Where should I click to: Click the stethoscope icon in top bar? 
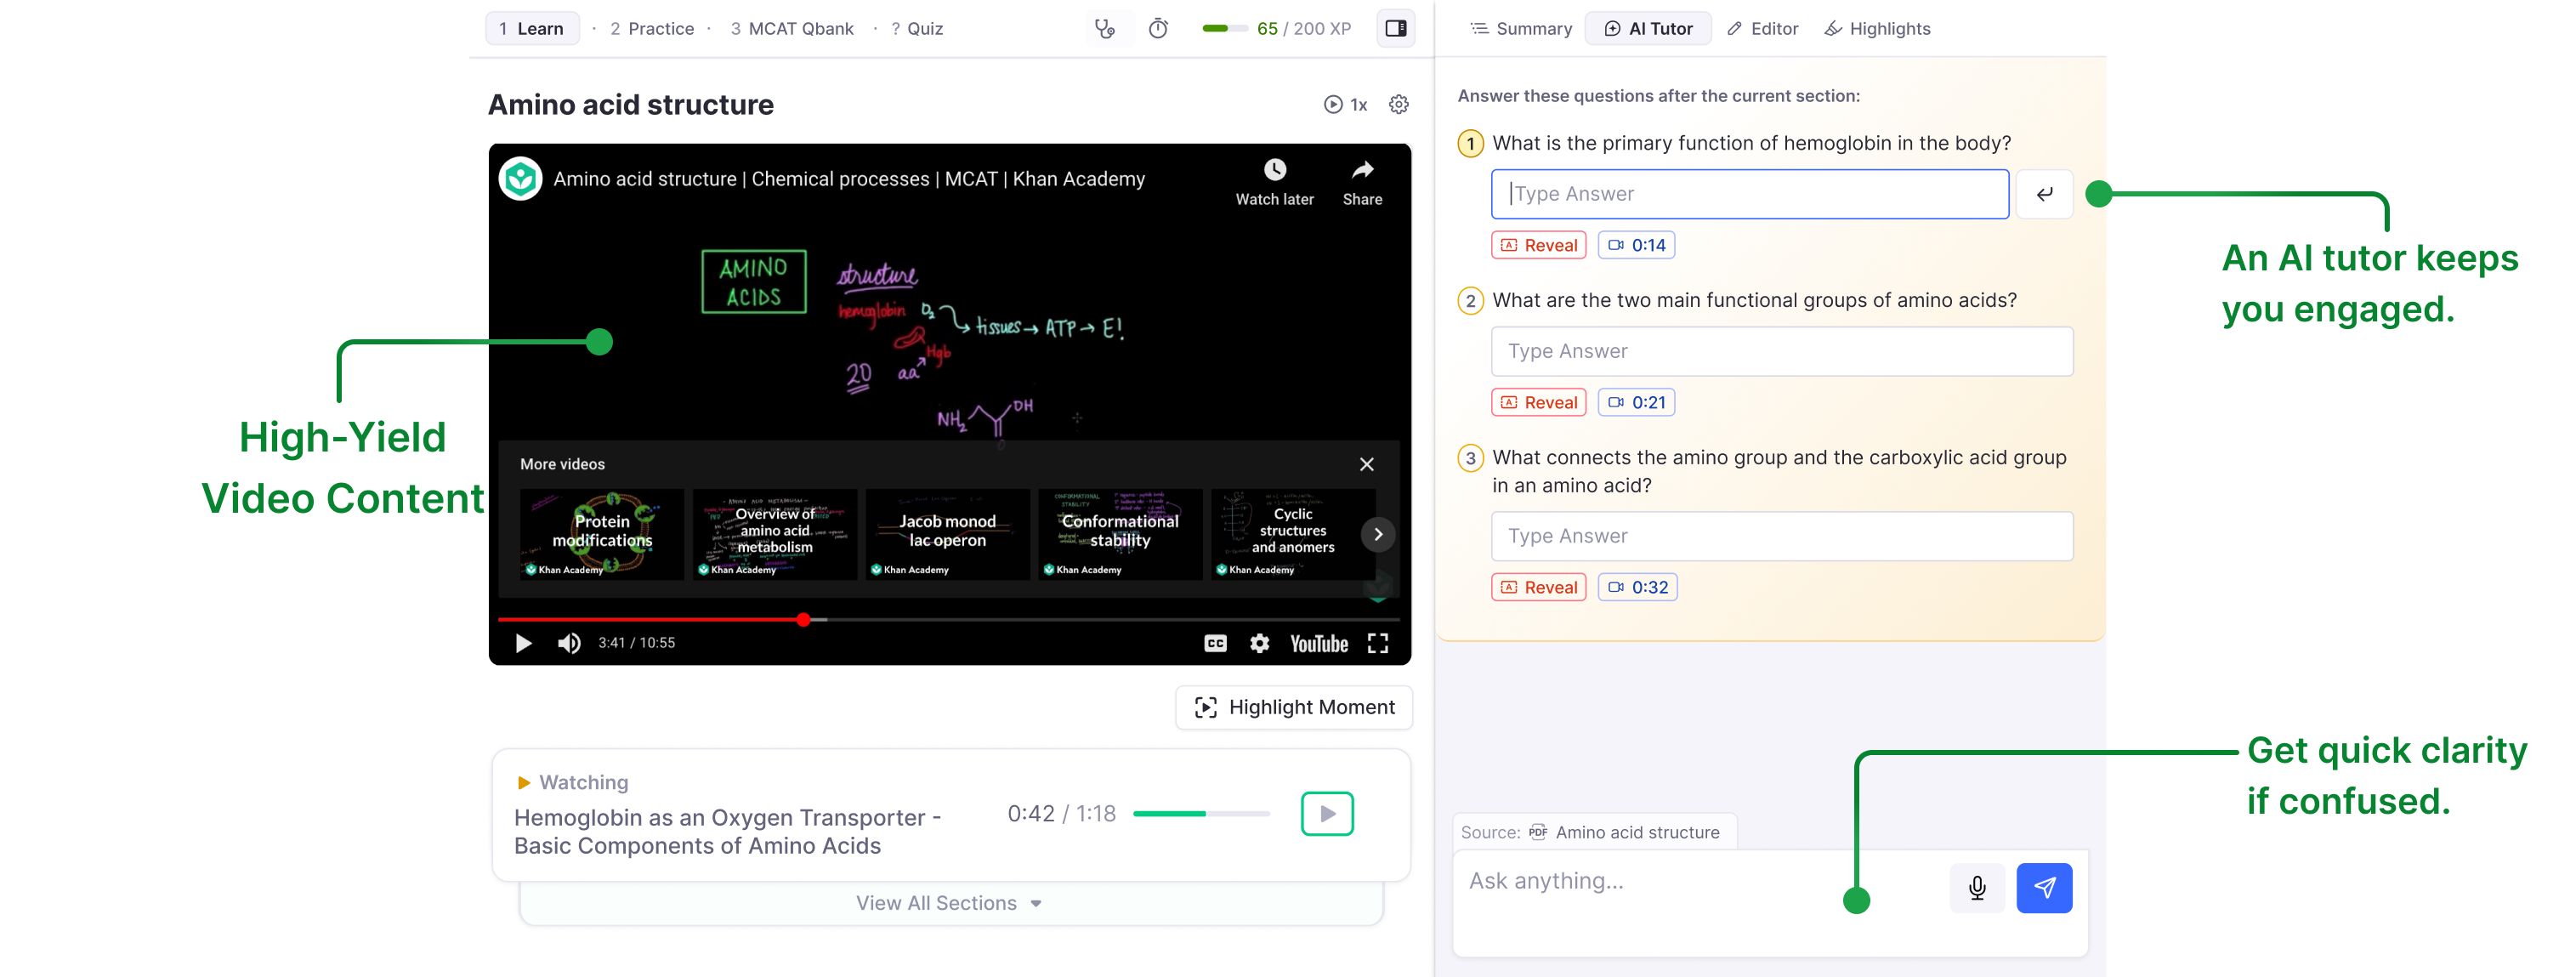click(x=1104, y=29)
